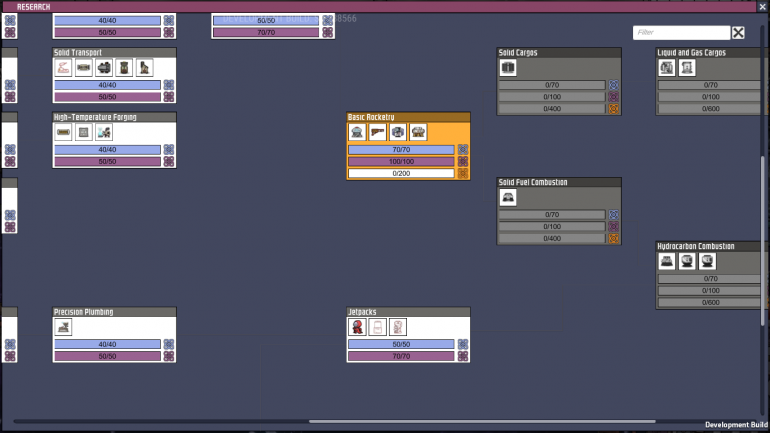Click the purple research type icon in Solid Fuel Combustion

[613, 226]
